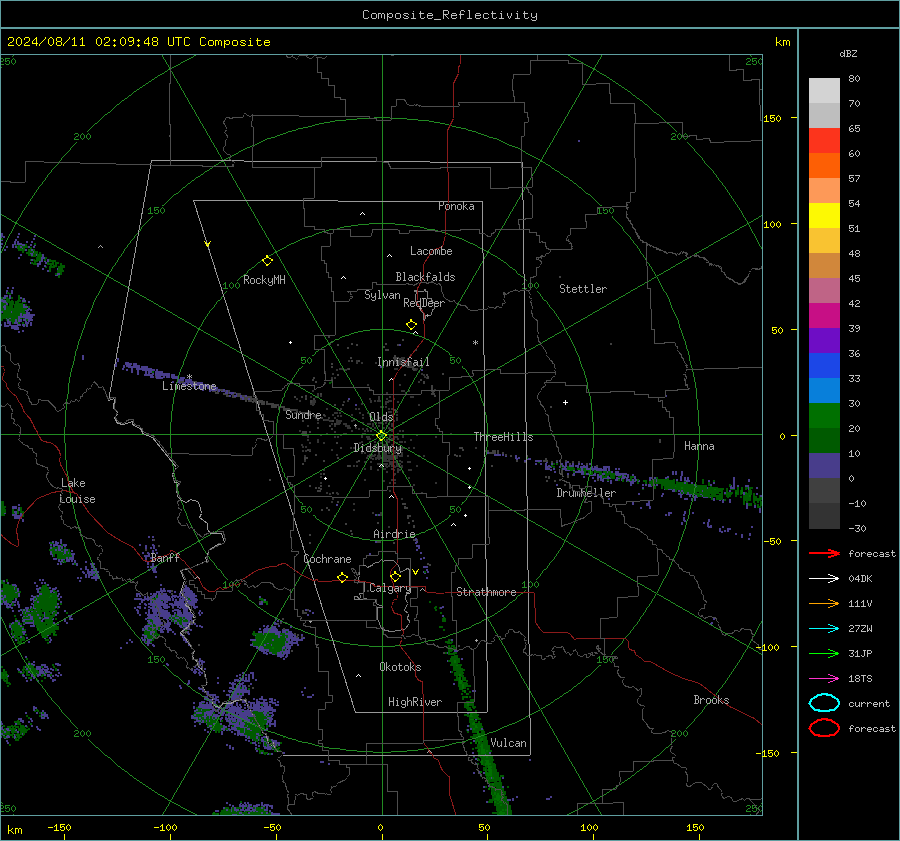Image resolution: width=900 pixels, height=841 pixels.
Task: Click the red forecast arrow in legend
Action: [824, 553]
